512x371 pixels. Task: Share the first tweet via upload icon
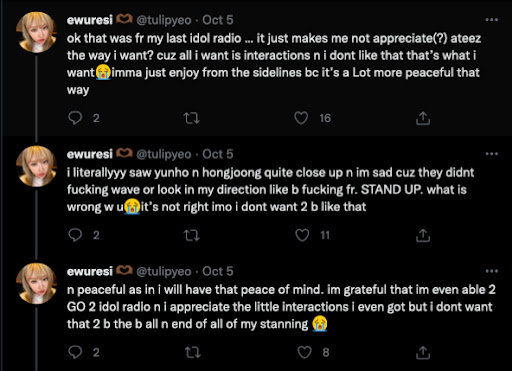423,118
